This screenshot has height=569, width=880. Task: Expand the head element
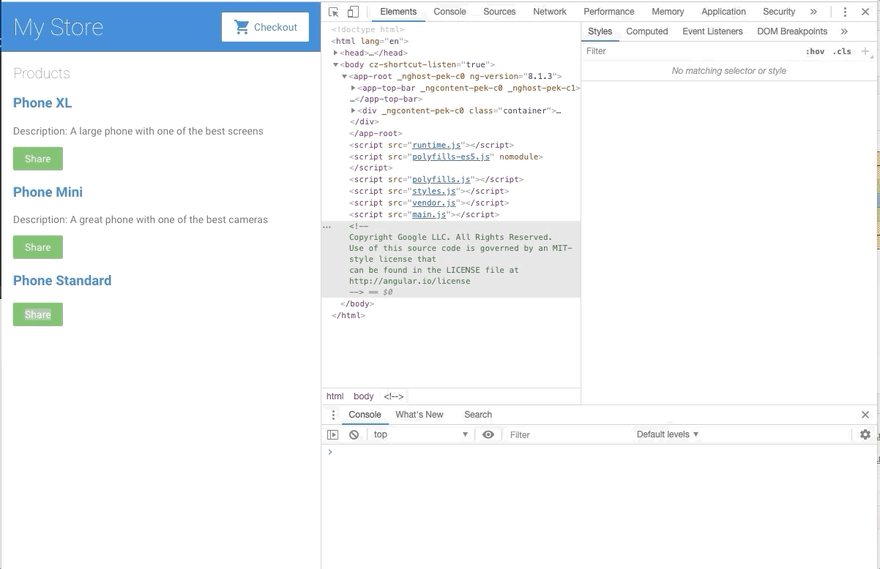[336, 53]
